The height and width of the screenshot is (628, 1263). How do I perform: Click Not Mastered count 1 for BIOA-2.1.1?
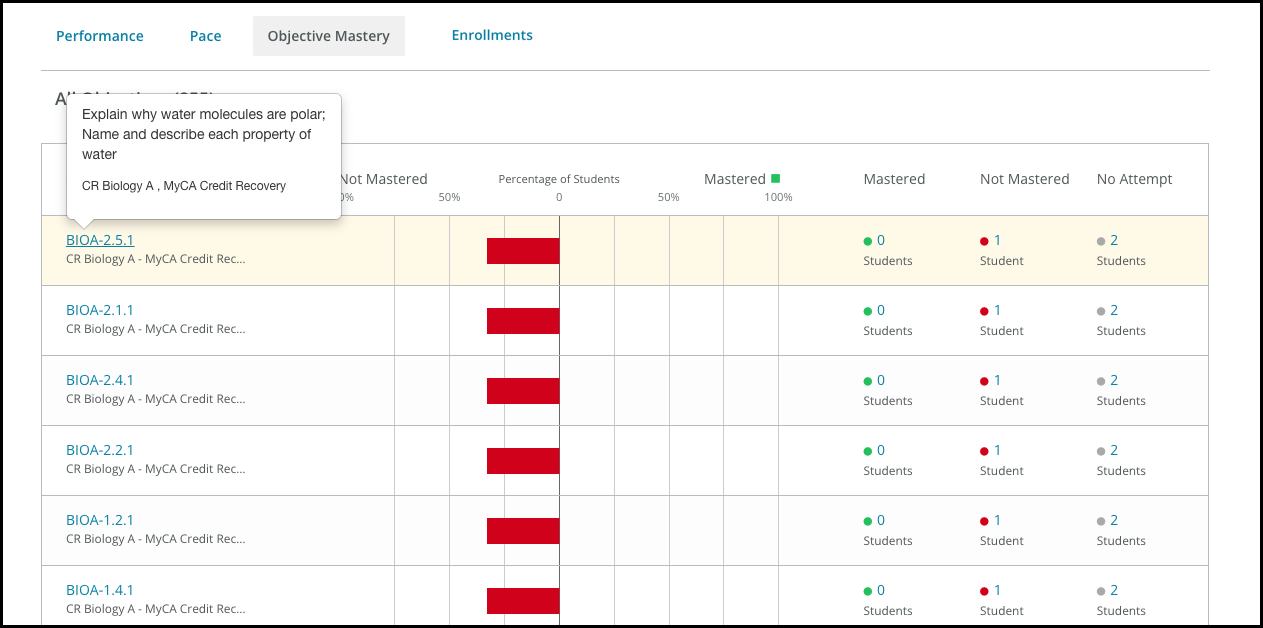pos(997,310)
